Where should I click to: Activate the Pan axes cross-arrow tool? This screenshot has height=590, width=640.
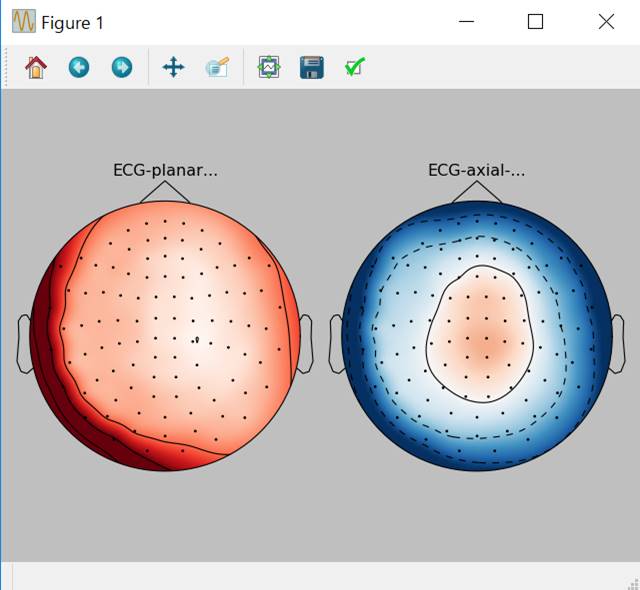tap(173, 68)
